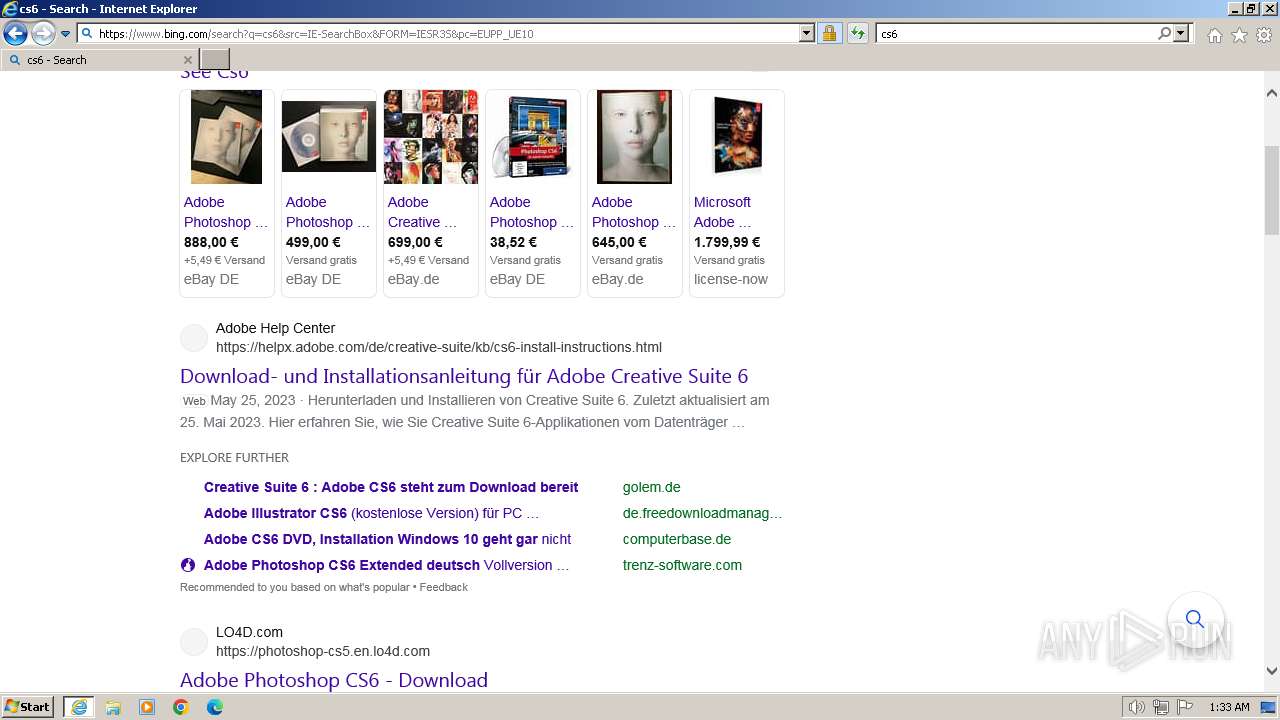This screenshot has height=720, width=1280.
Task: Open the Favorites star icon
Action: click(1239, 35)
